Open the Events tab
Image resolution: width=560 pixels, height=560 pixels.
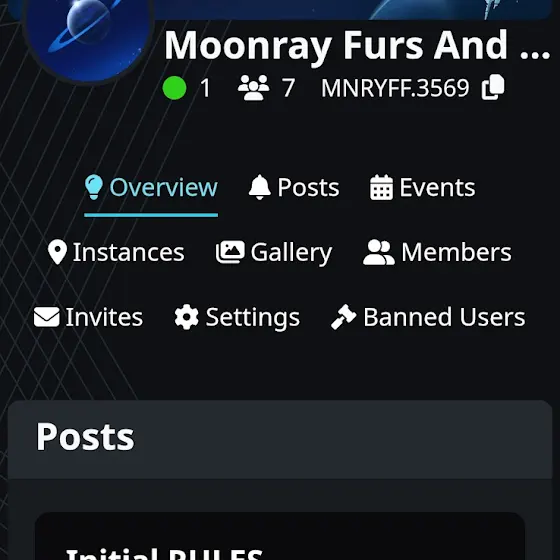pyautogui.click(x=423, y=187)
